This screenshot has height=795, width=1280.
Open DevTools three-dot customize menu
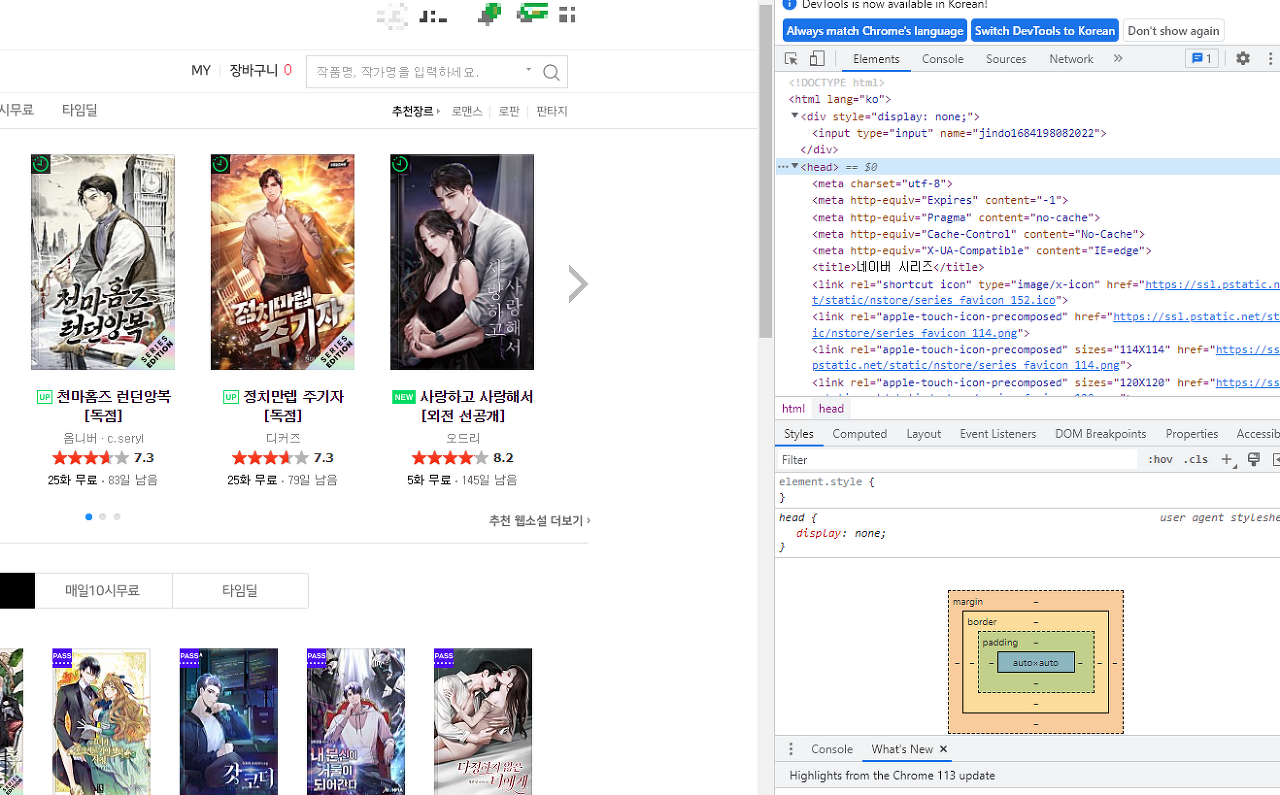click(1271, 59)
